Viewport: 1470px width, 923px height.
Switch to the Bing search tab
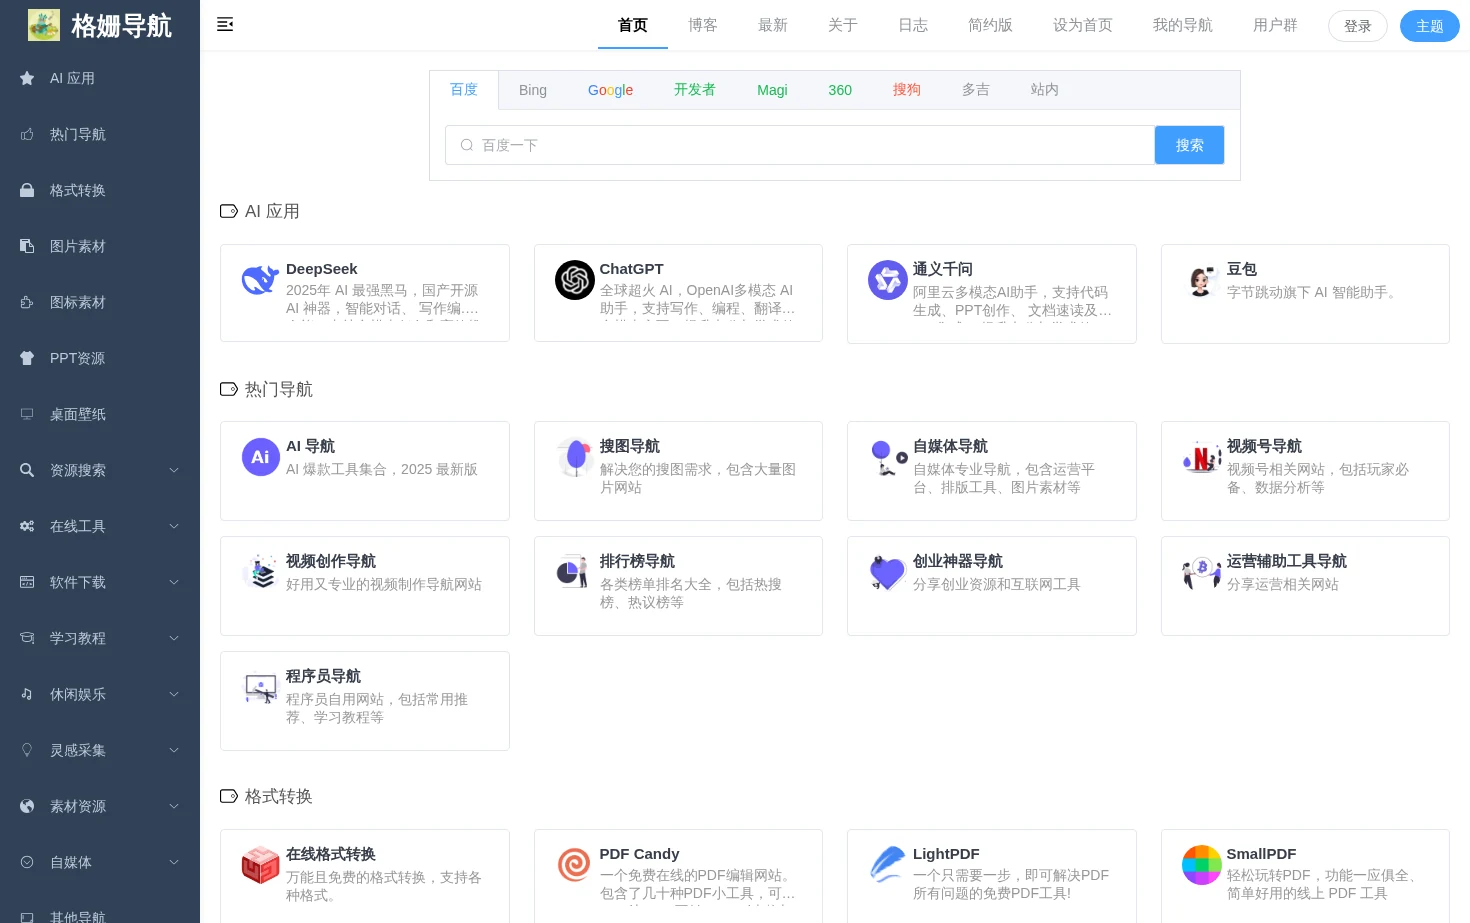pos(533,90)
